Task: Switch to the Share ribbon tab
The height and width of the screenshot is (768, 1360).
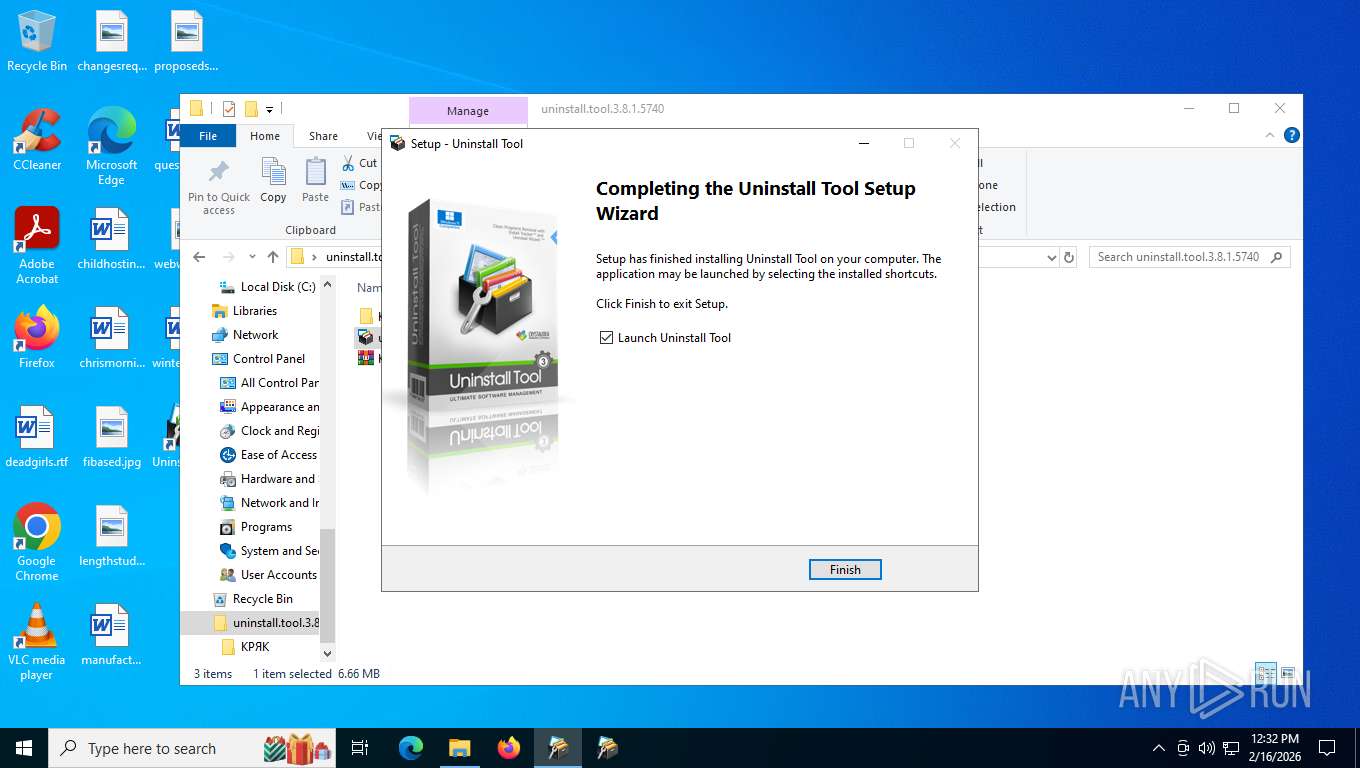Action: 323,136
